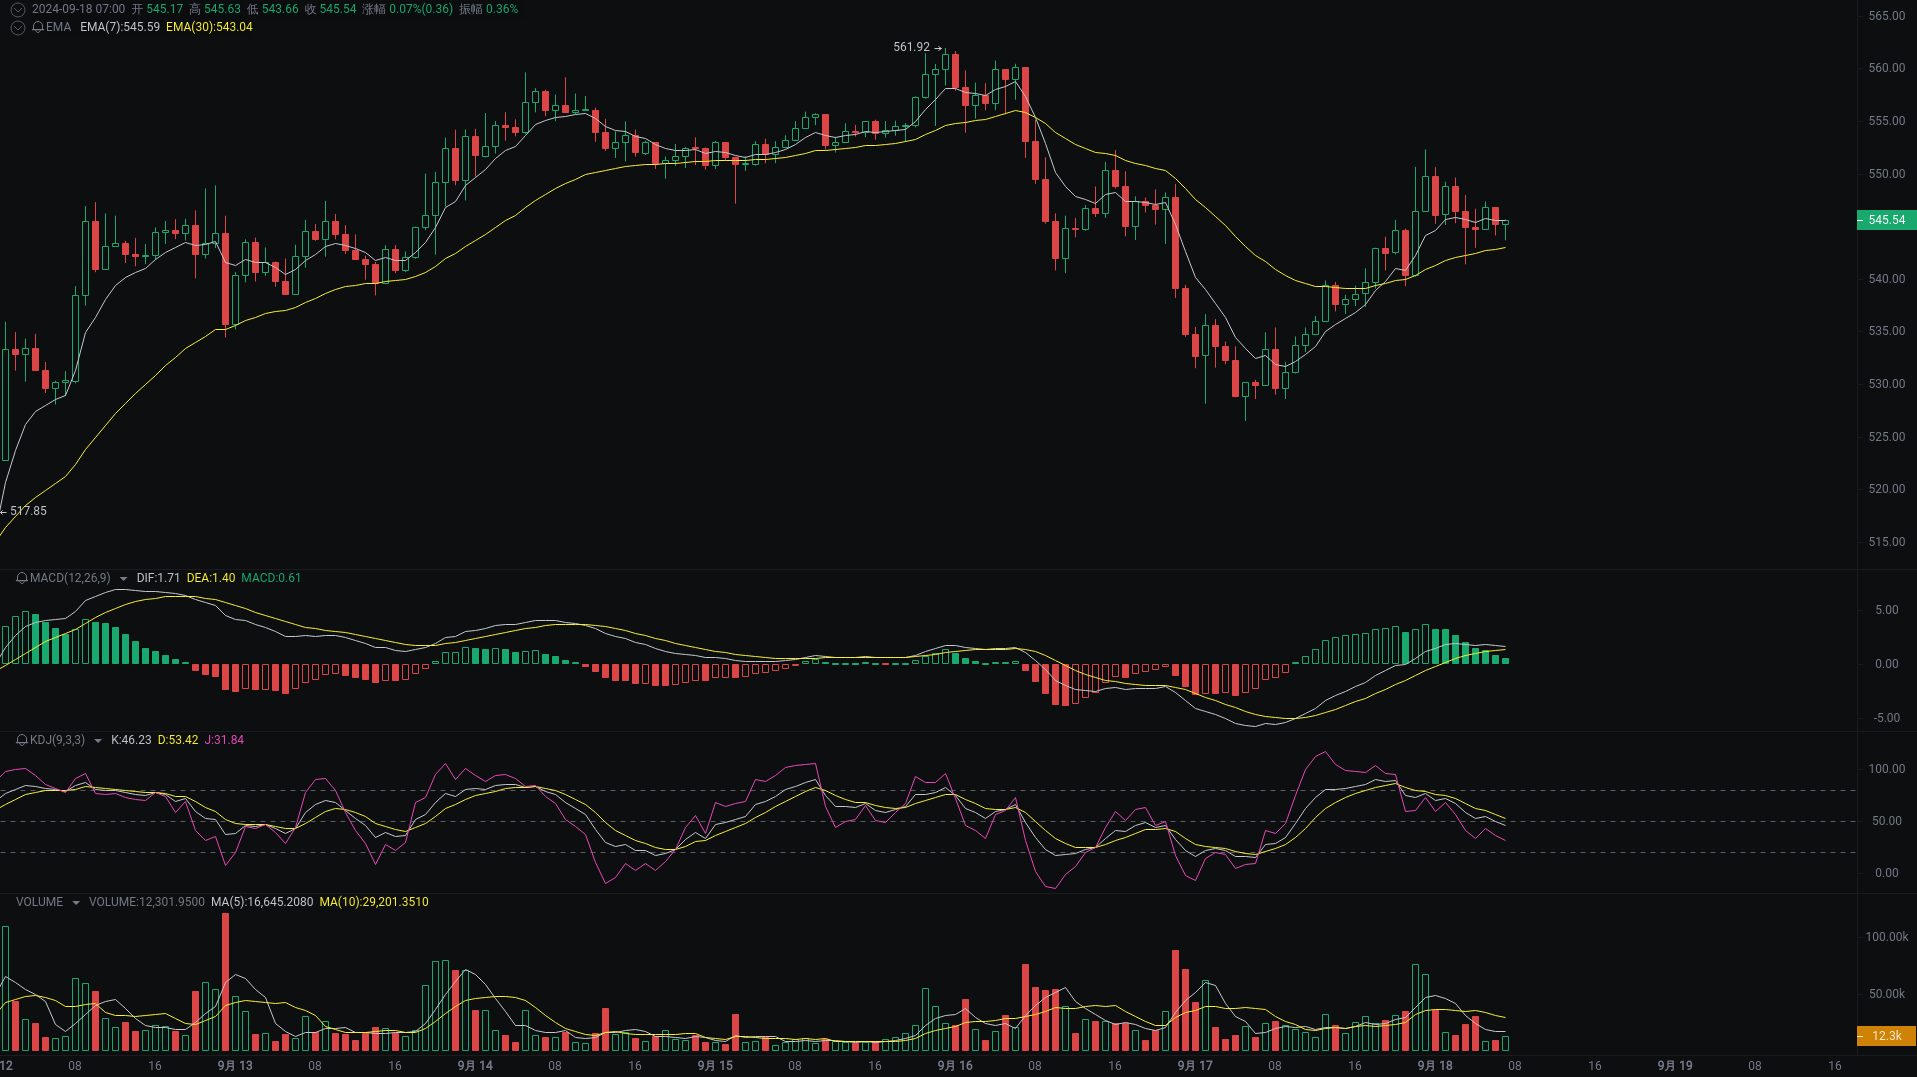
Task: Click the 9月 19 date label
Action: pos(1675,1066)
